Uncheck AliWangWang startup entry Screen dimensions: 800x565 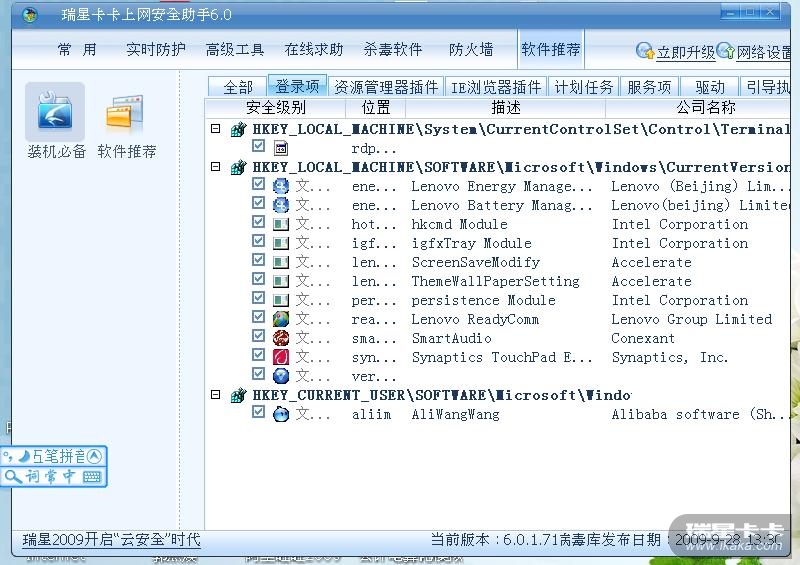[259, 411]
